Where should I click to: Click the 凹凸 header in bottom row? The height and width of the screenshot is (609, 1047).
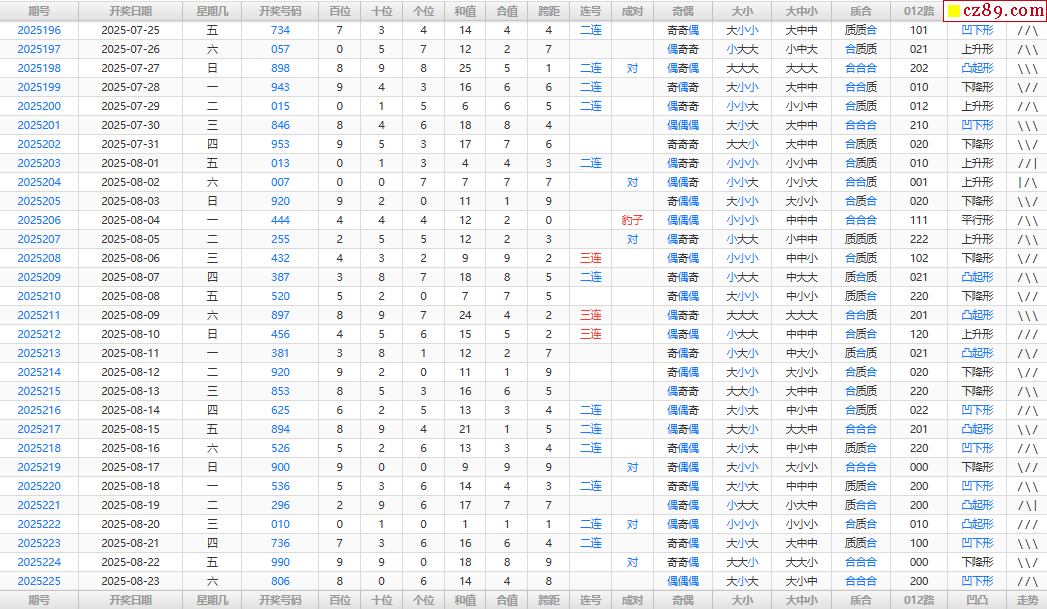(977, 600)
